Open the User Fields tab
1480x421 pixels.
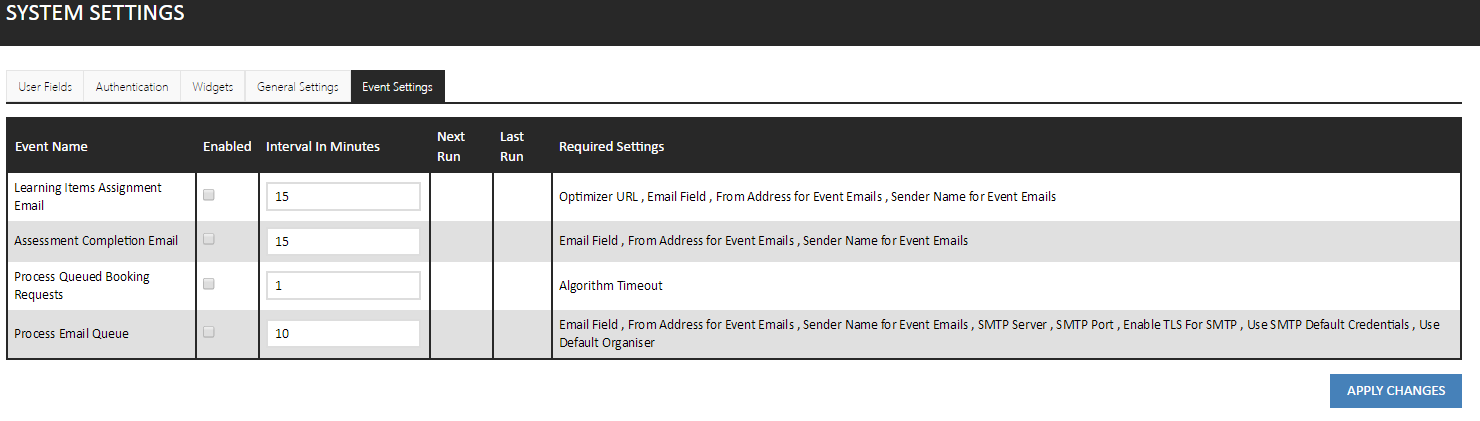pyautogui.click(x=45, y=87)
